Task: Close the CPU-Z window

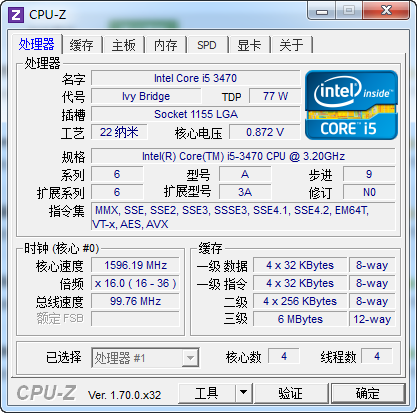Action: [387, 11]
